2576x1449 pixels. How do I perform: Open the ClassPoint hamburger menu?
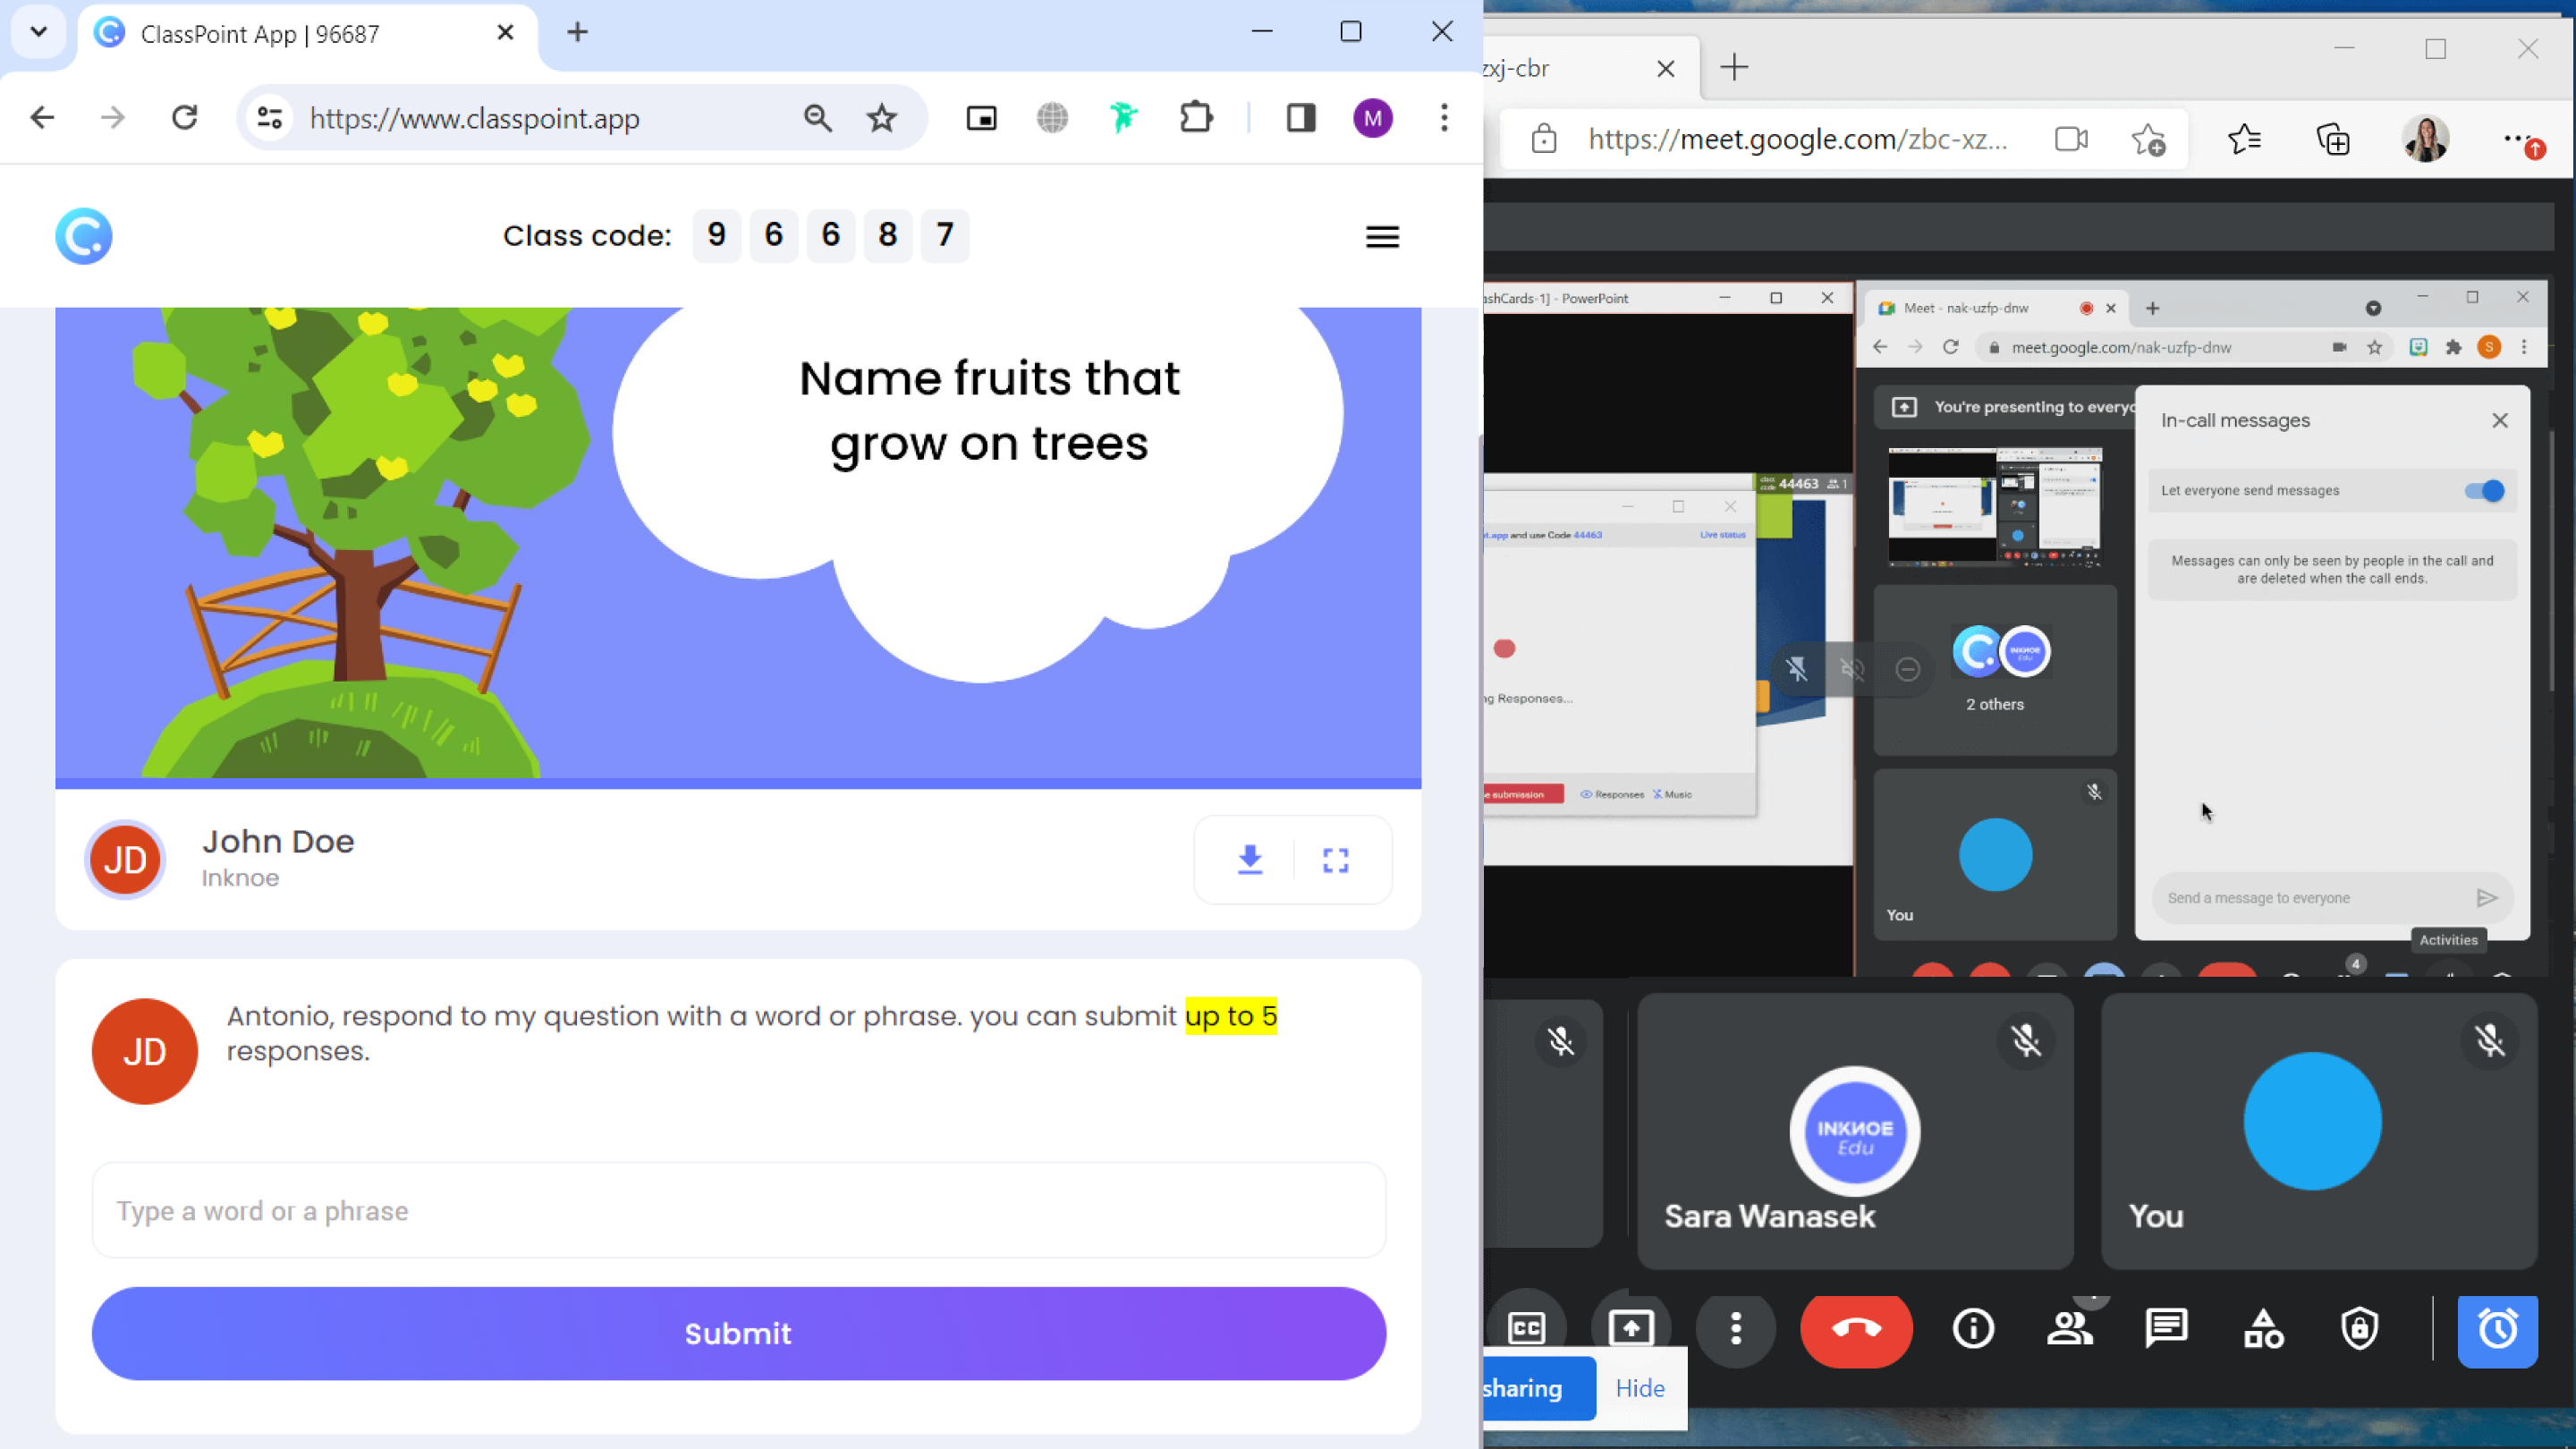pyautogui.click(x=1382, y=237)
